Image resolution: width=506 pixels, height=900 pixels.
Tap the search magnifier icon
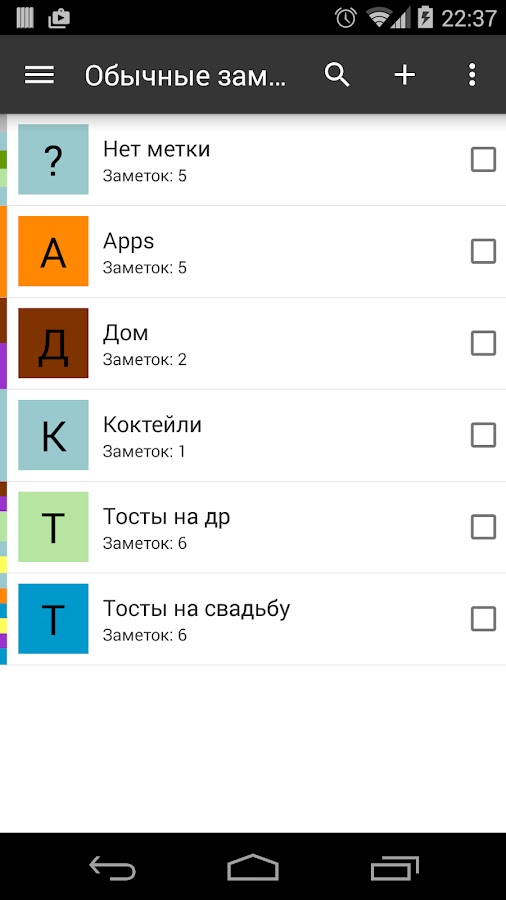click(337, 75)
